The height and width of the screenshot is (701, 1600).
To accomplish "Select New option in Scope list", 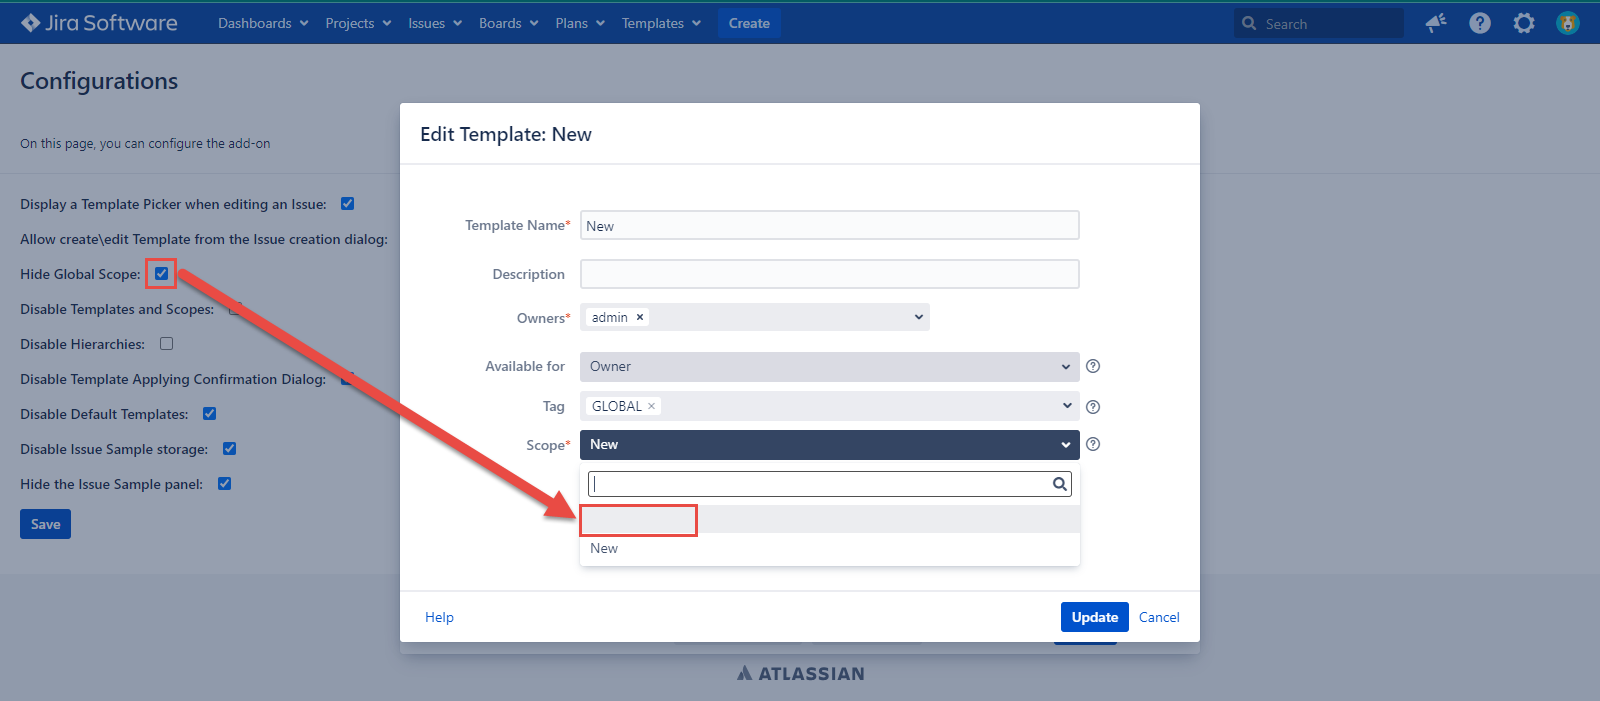I will coord(605,549).
